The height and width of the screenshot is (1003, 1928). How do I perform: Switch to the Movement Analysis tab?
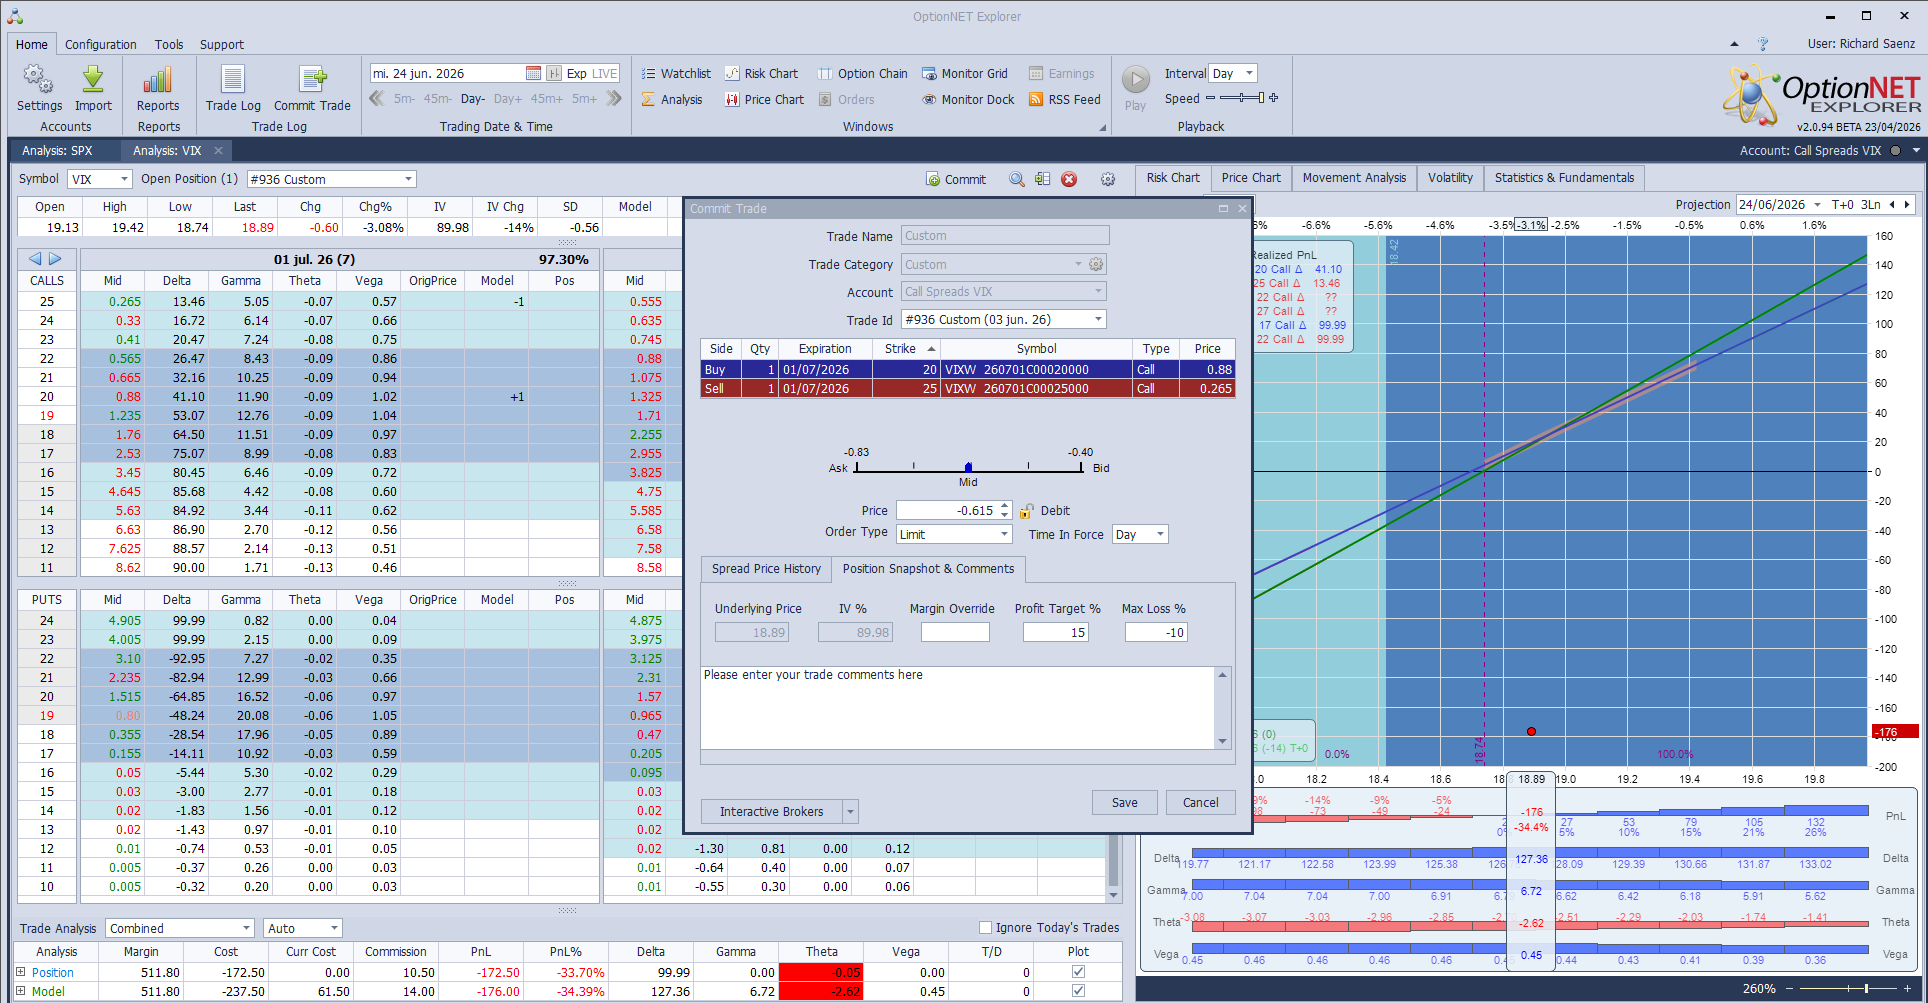pyautogui.click(x=1354, y=177)
